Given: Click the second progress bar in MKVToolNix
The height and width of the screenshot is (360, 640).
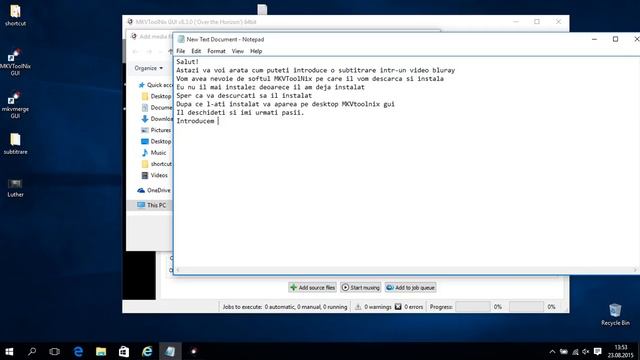Looking at the screenshot, I should (526, 307).
